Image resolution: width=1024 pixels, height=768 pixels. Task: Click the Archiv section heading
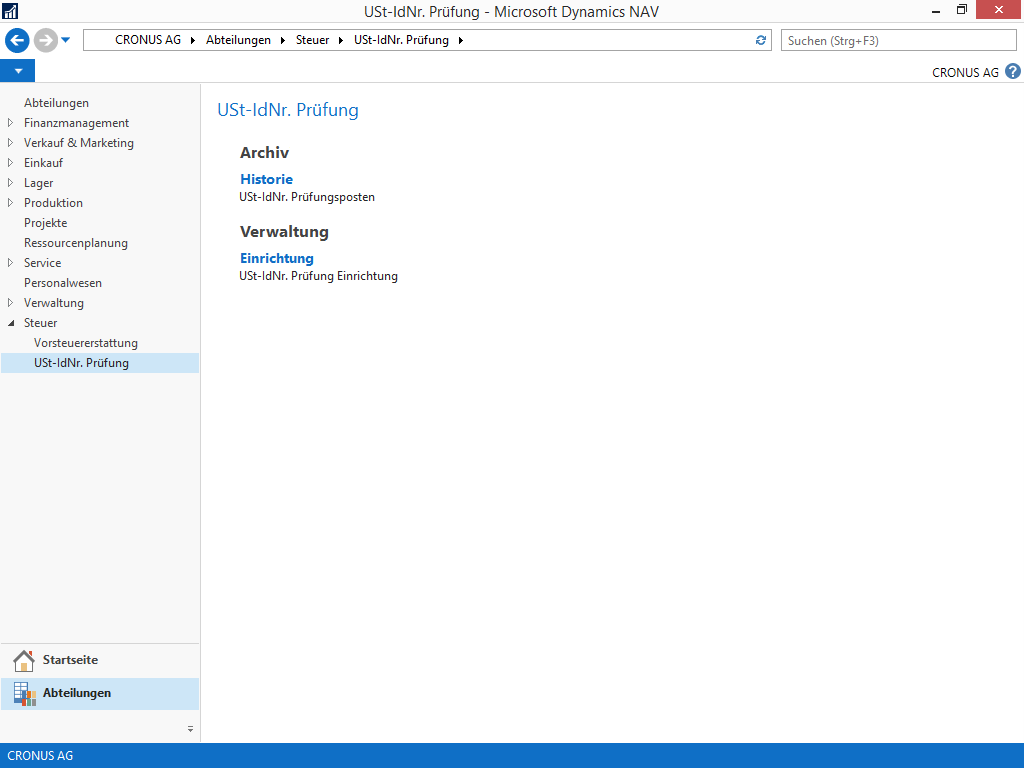tap(264, 152)
